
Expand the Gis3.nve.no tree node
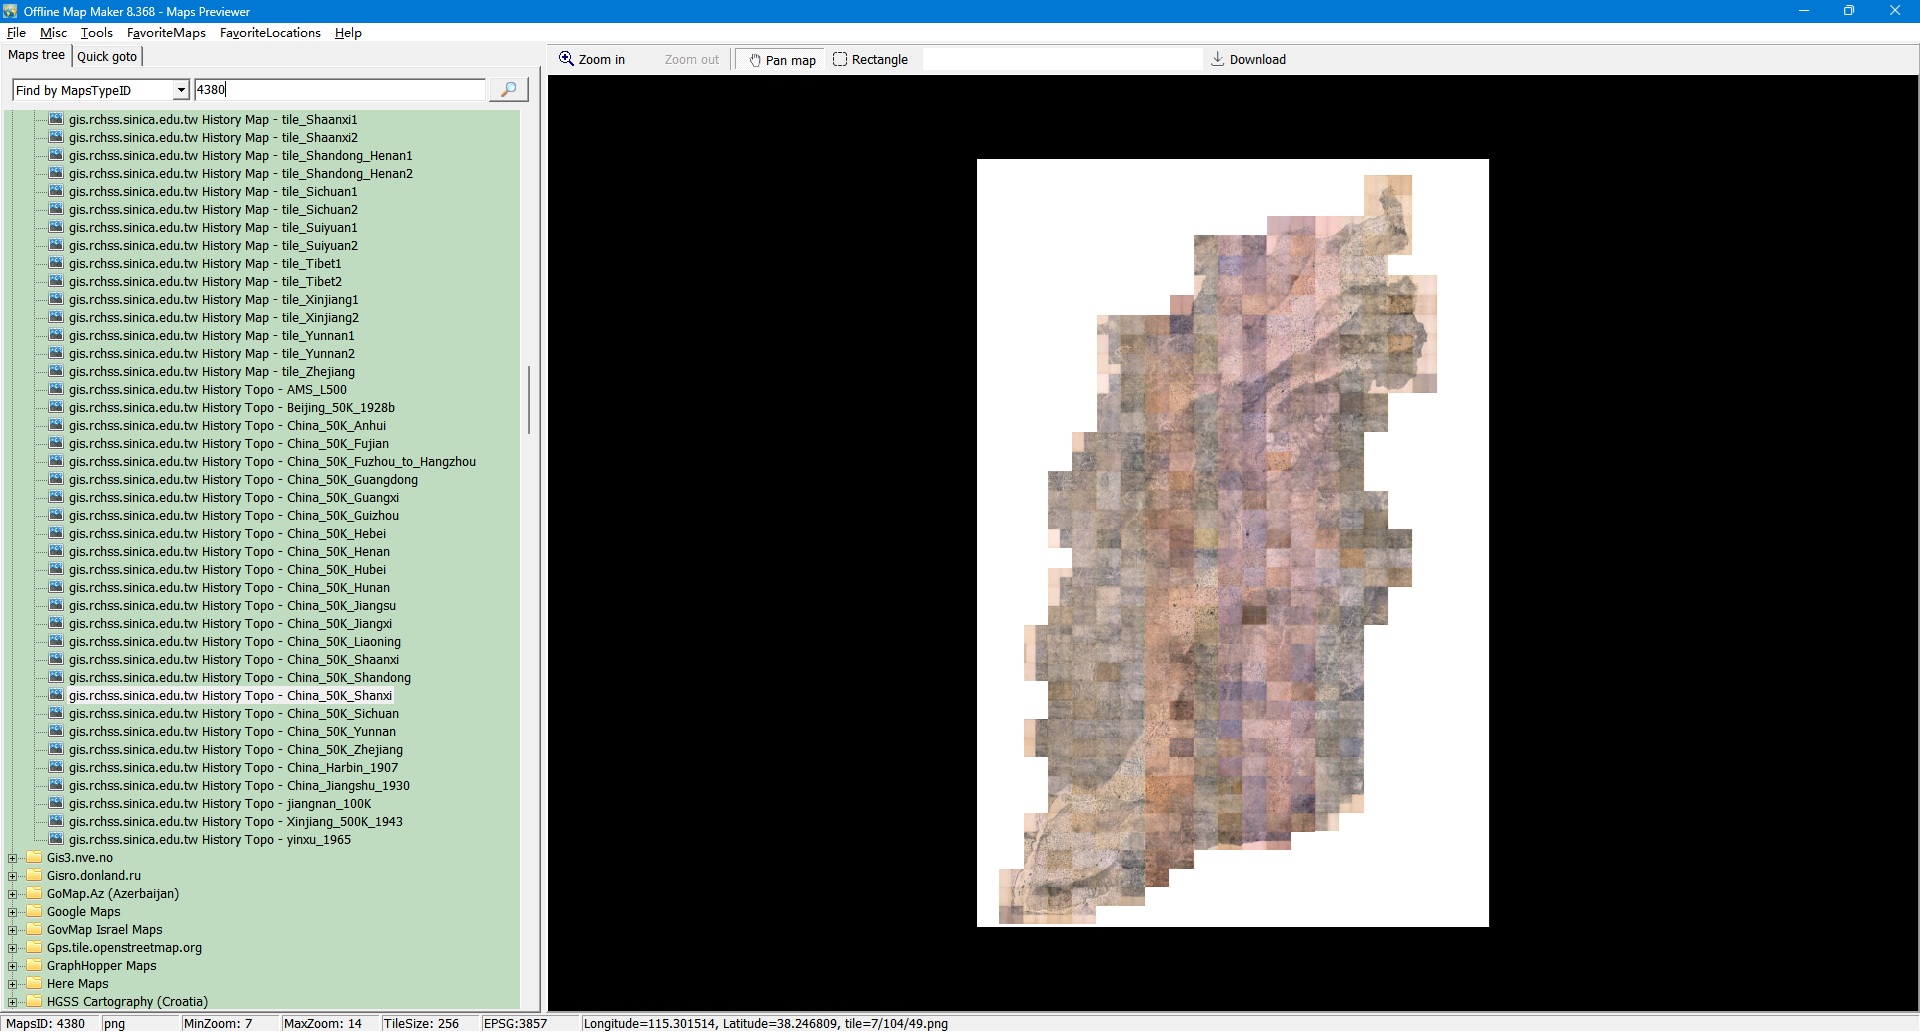pyautogui.click(x=13, y=858)
